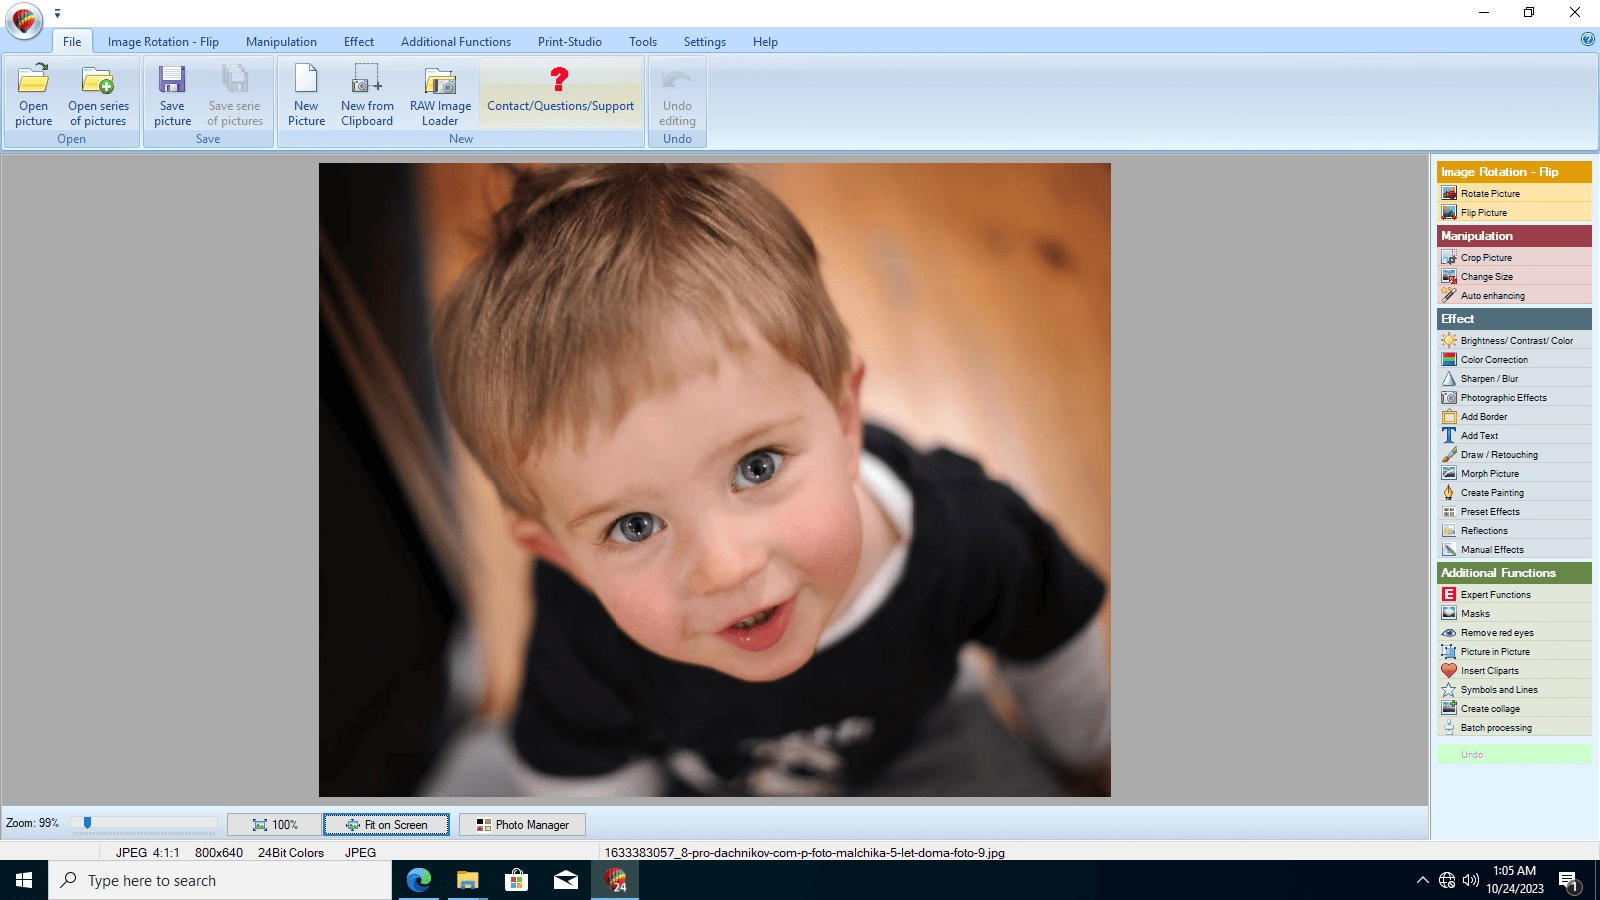The width and height of the screenshot is (1600, 900).
Task: Open Microsoft Store from taskbar
Action: [x=516, y=880]
